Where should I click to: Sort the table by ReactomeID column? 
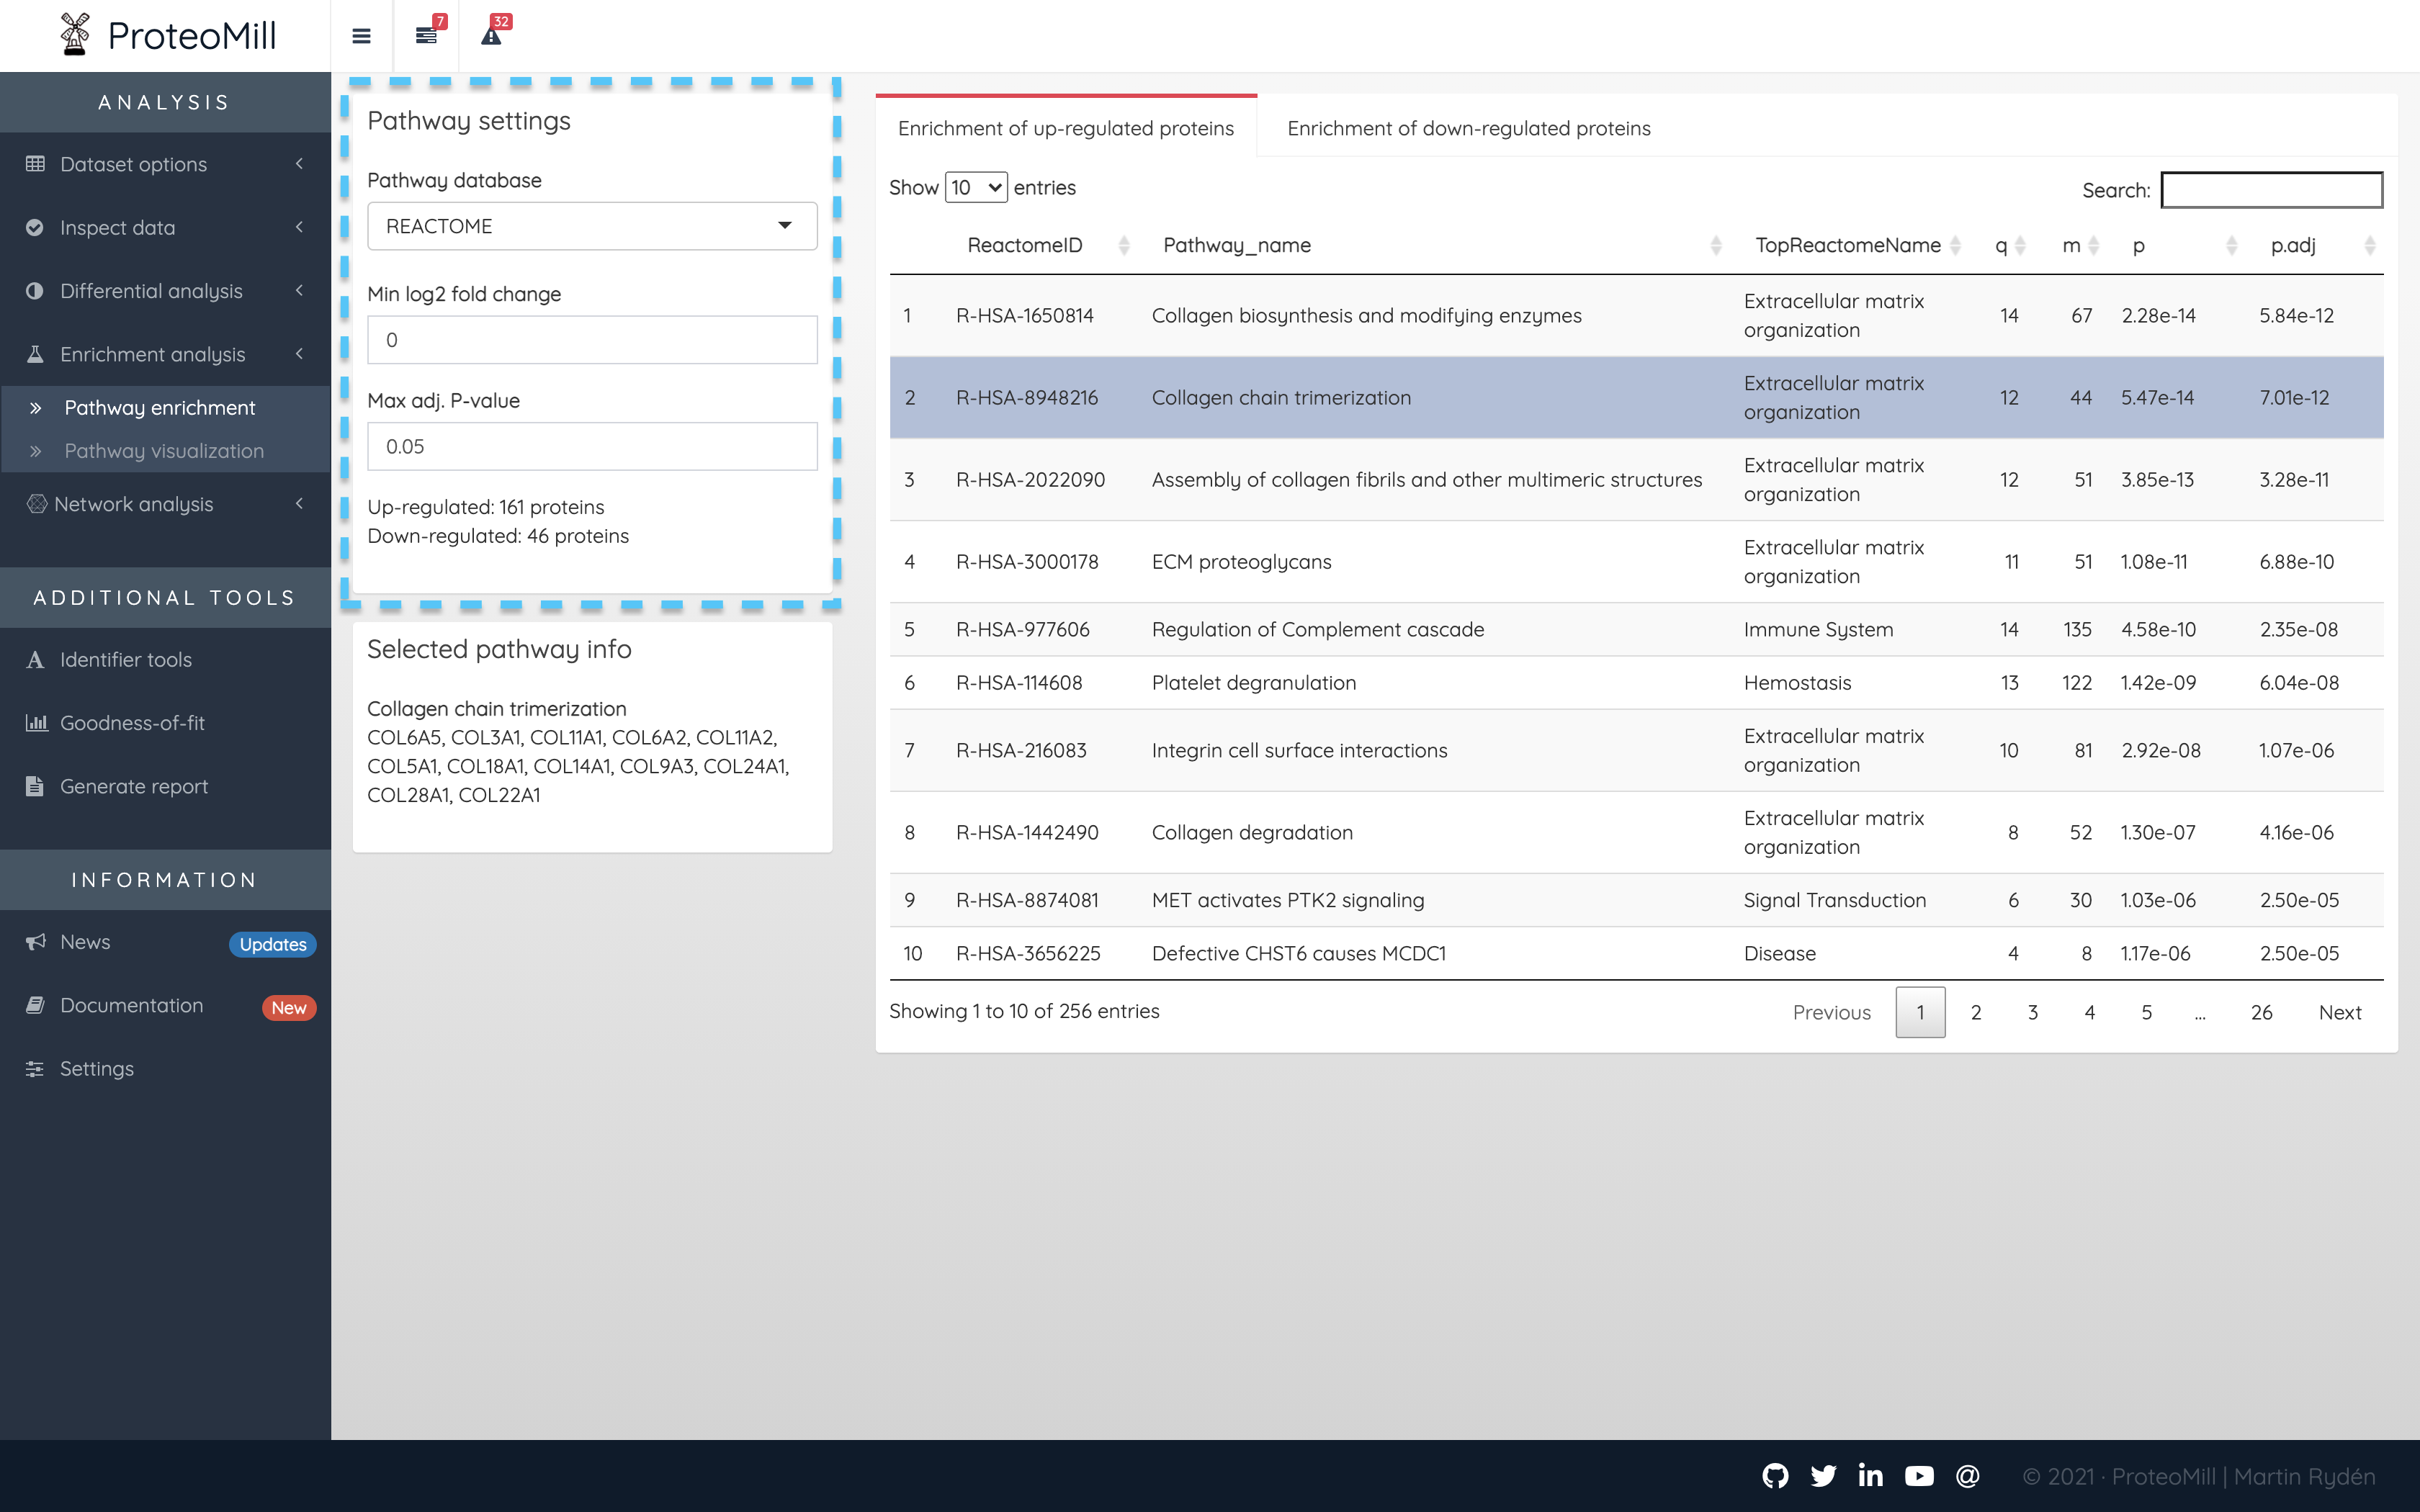1025,245
